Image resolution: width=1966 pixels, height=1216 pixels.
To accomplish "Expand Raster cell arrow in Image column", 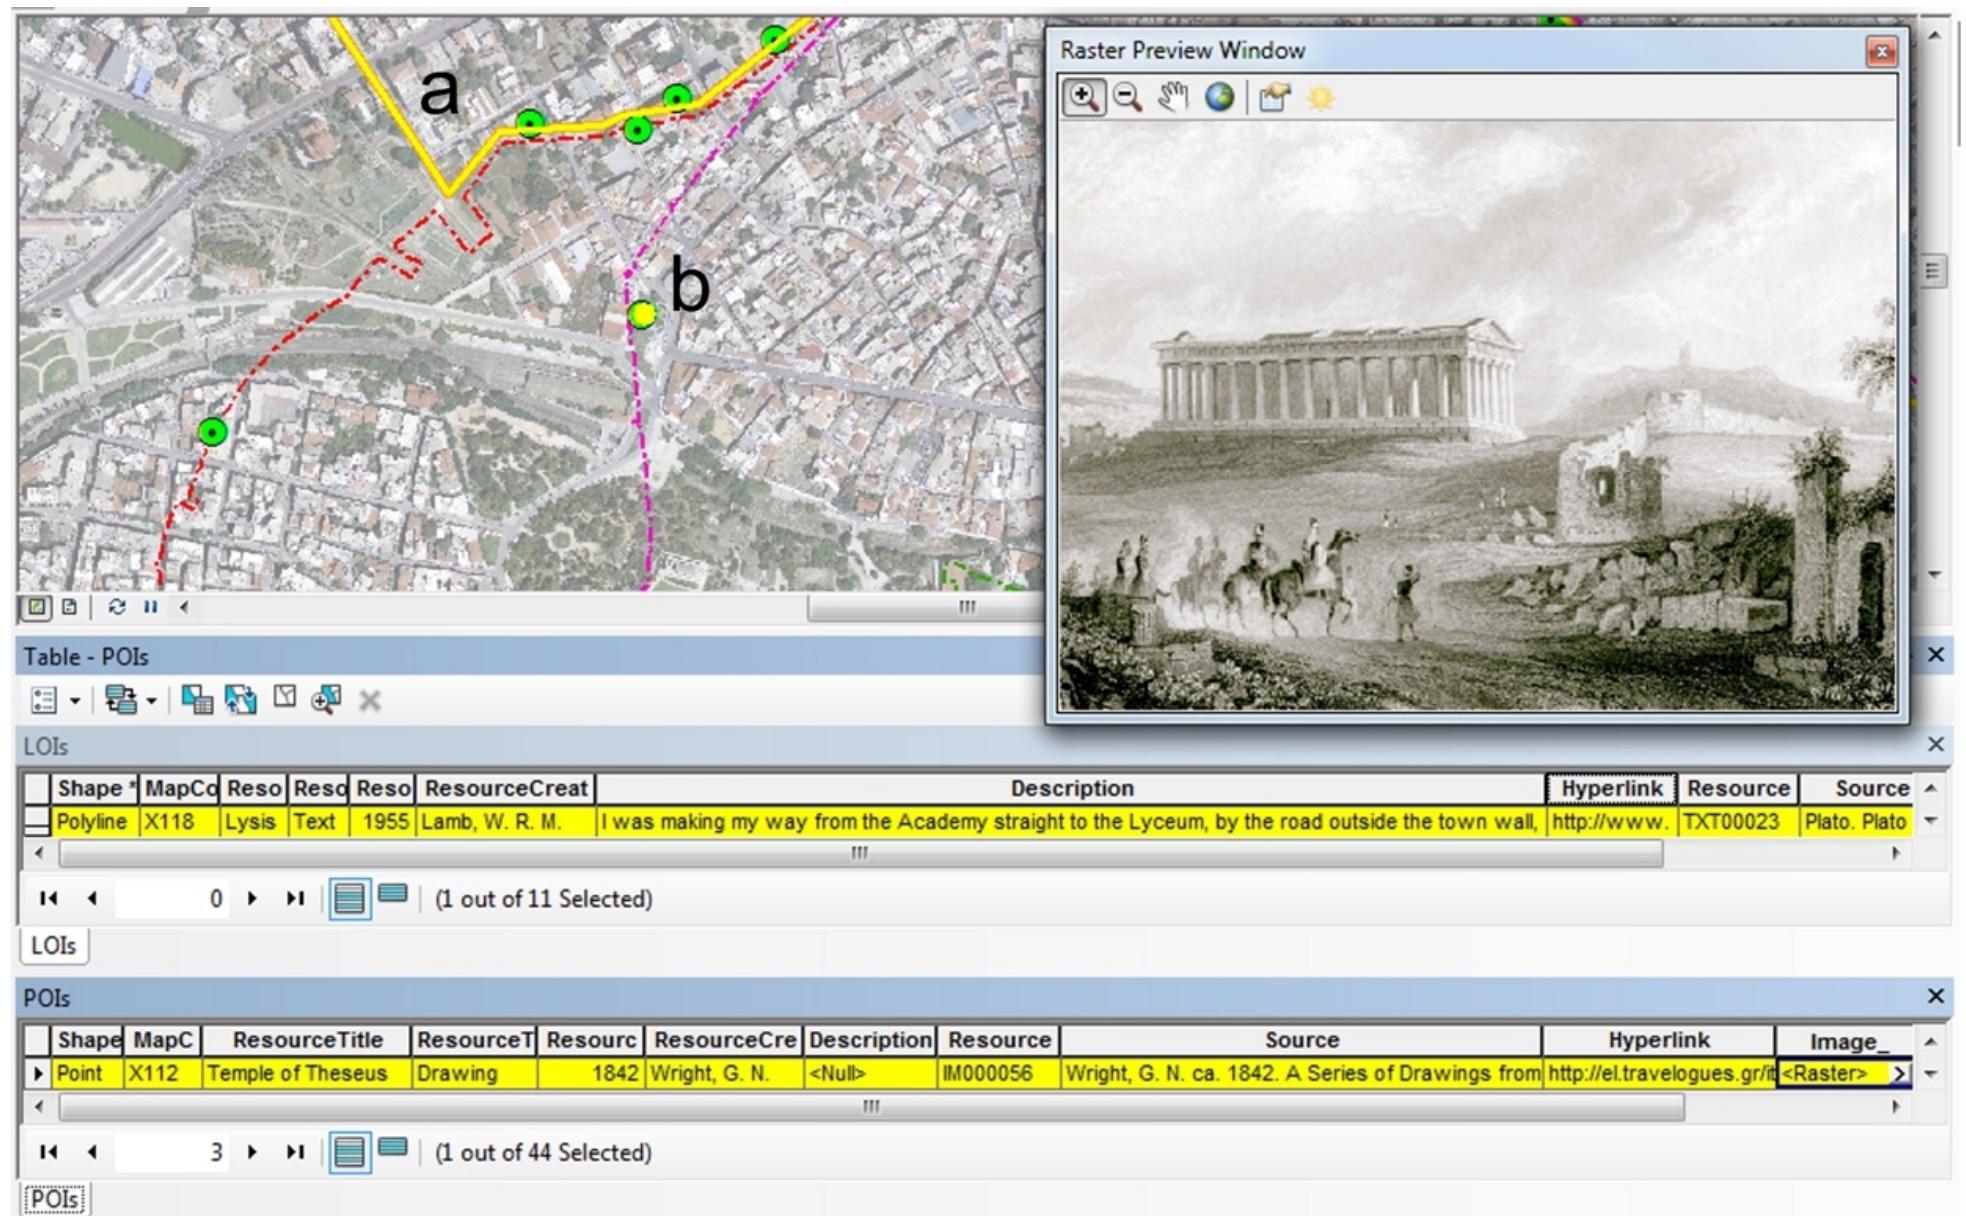I will click(1900, 1073).
